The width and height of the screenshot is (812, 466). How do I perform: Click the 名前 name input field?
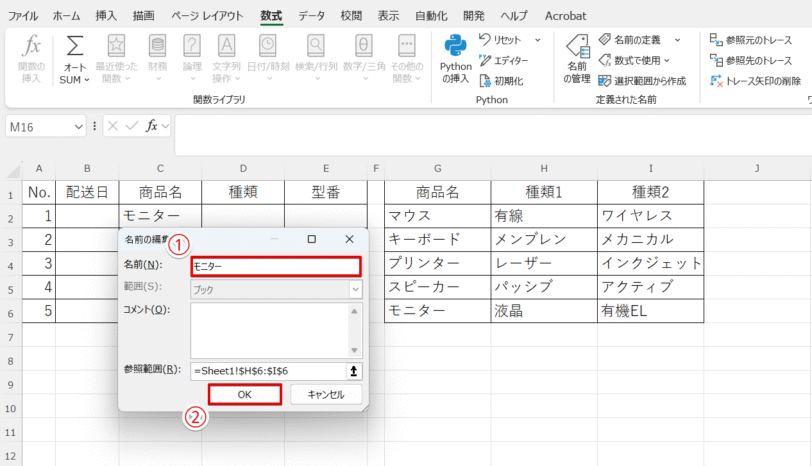(x=275, y=266)
